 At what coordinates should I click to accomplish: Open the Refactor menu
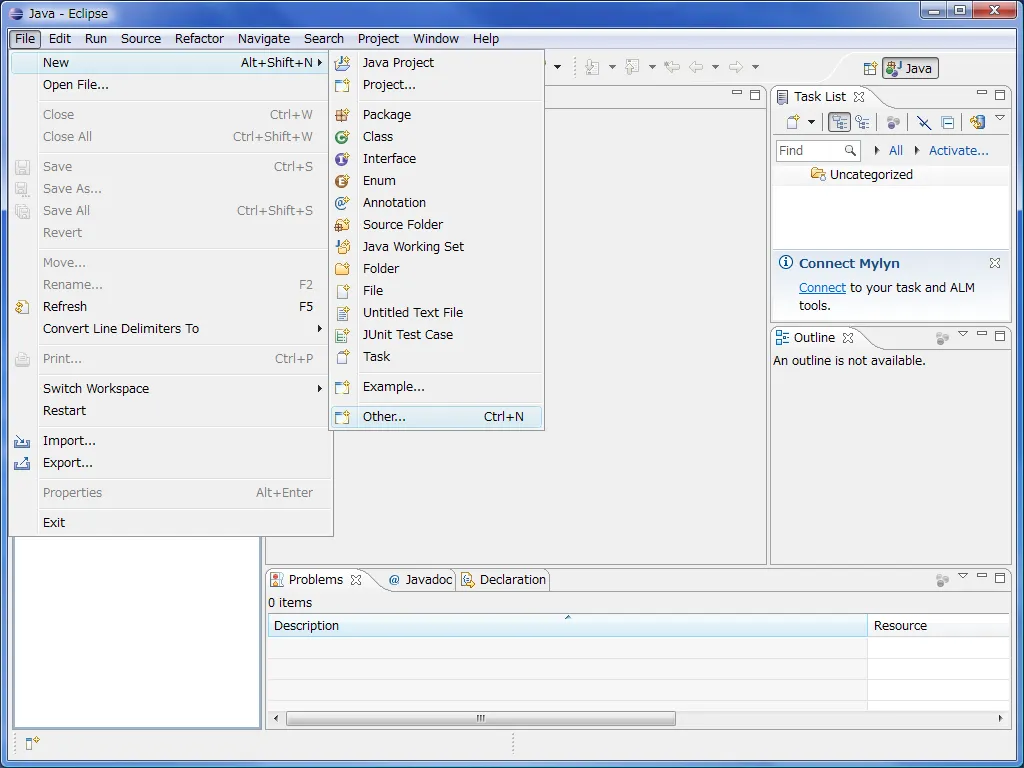click(199, 39)
